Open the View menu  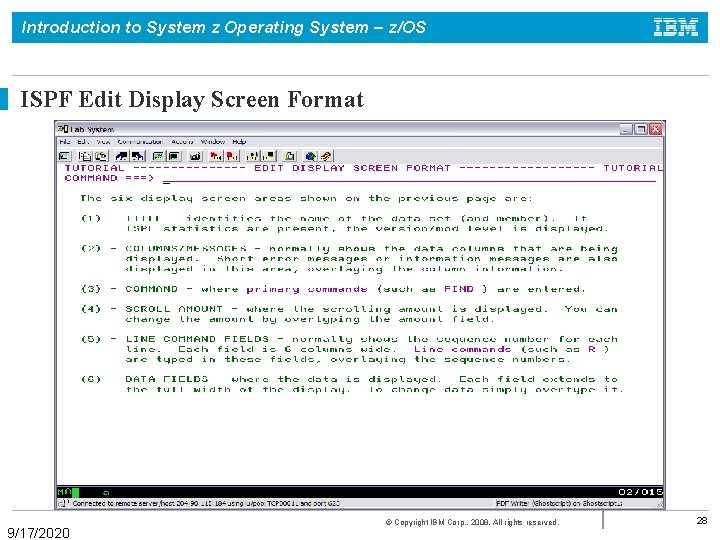(x=103, y=142)
